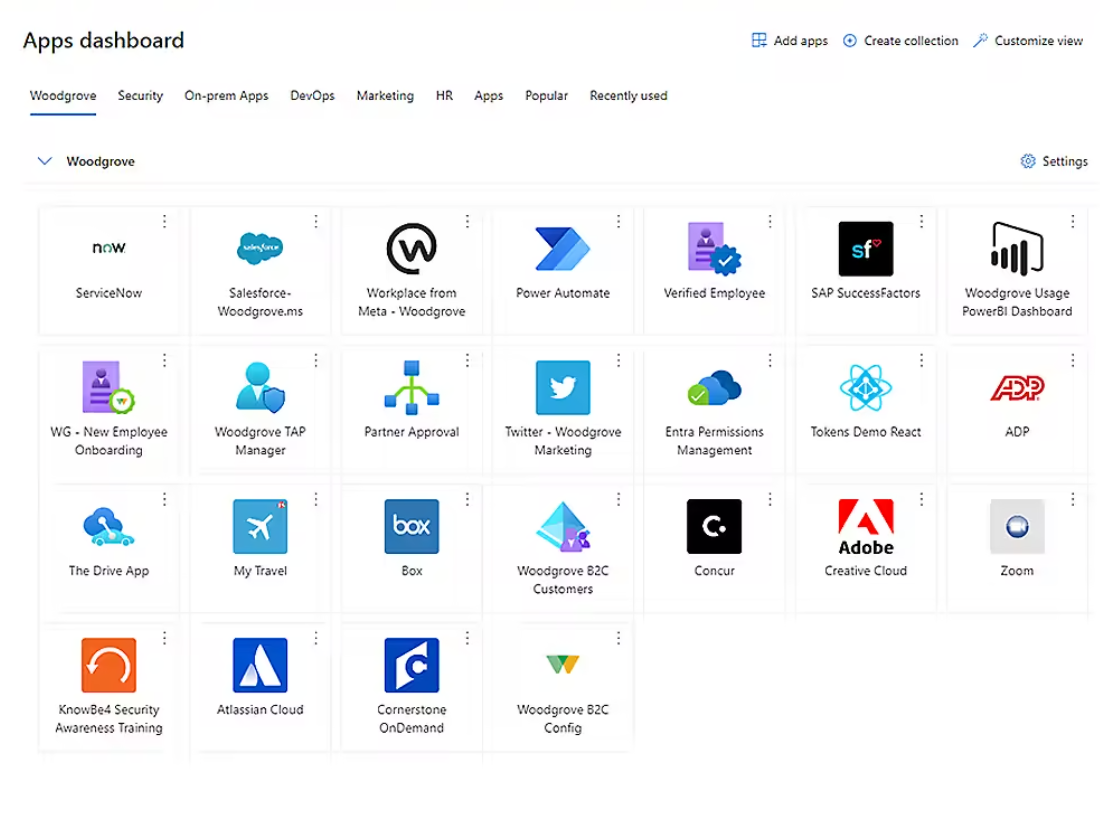The width and height of the screenshot is (1100, 820).
Task: Show the Recently used tab
Action: tap(629, 96)
